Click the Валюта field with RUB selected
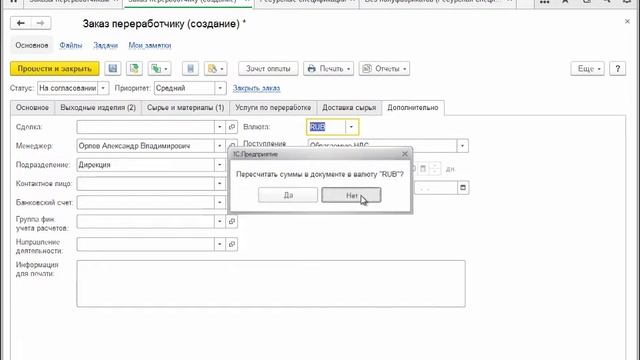The height and width of the screenshot is (360, 640). click(x=327, y=127)
